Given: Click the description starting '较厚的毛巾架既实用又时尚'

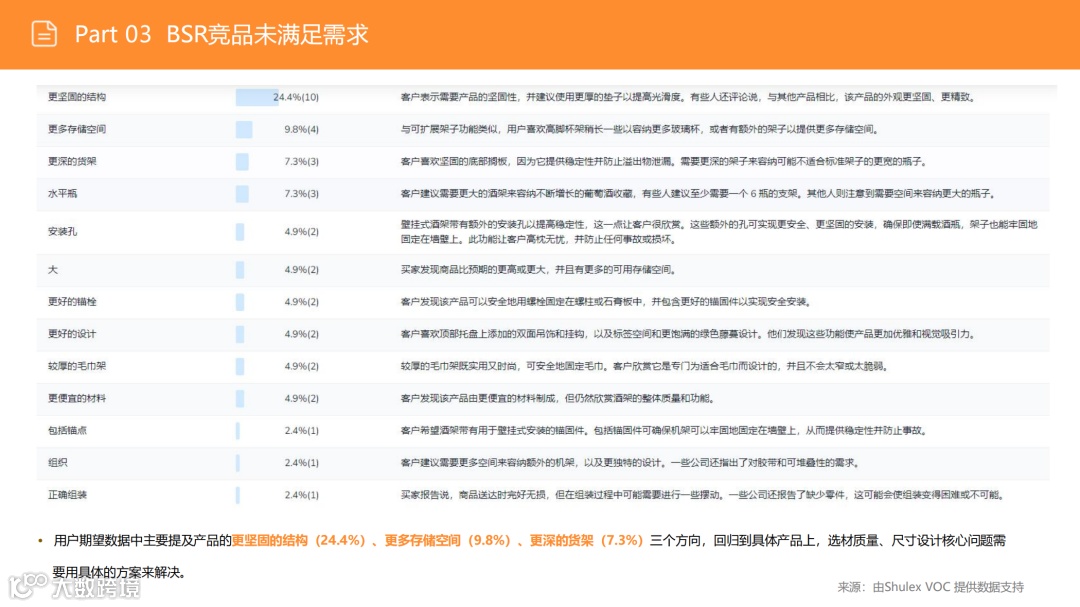Looking at the screenshot, I should 645,366.
